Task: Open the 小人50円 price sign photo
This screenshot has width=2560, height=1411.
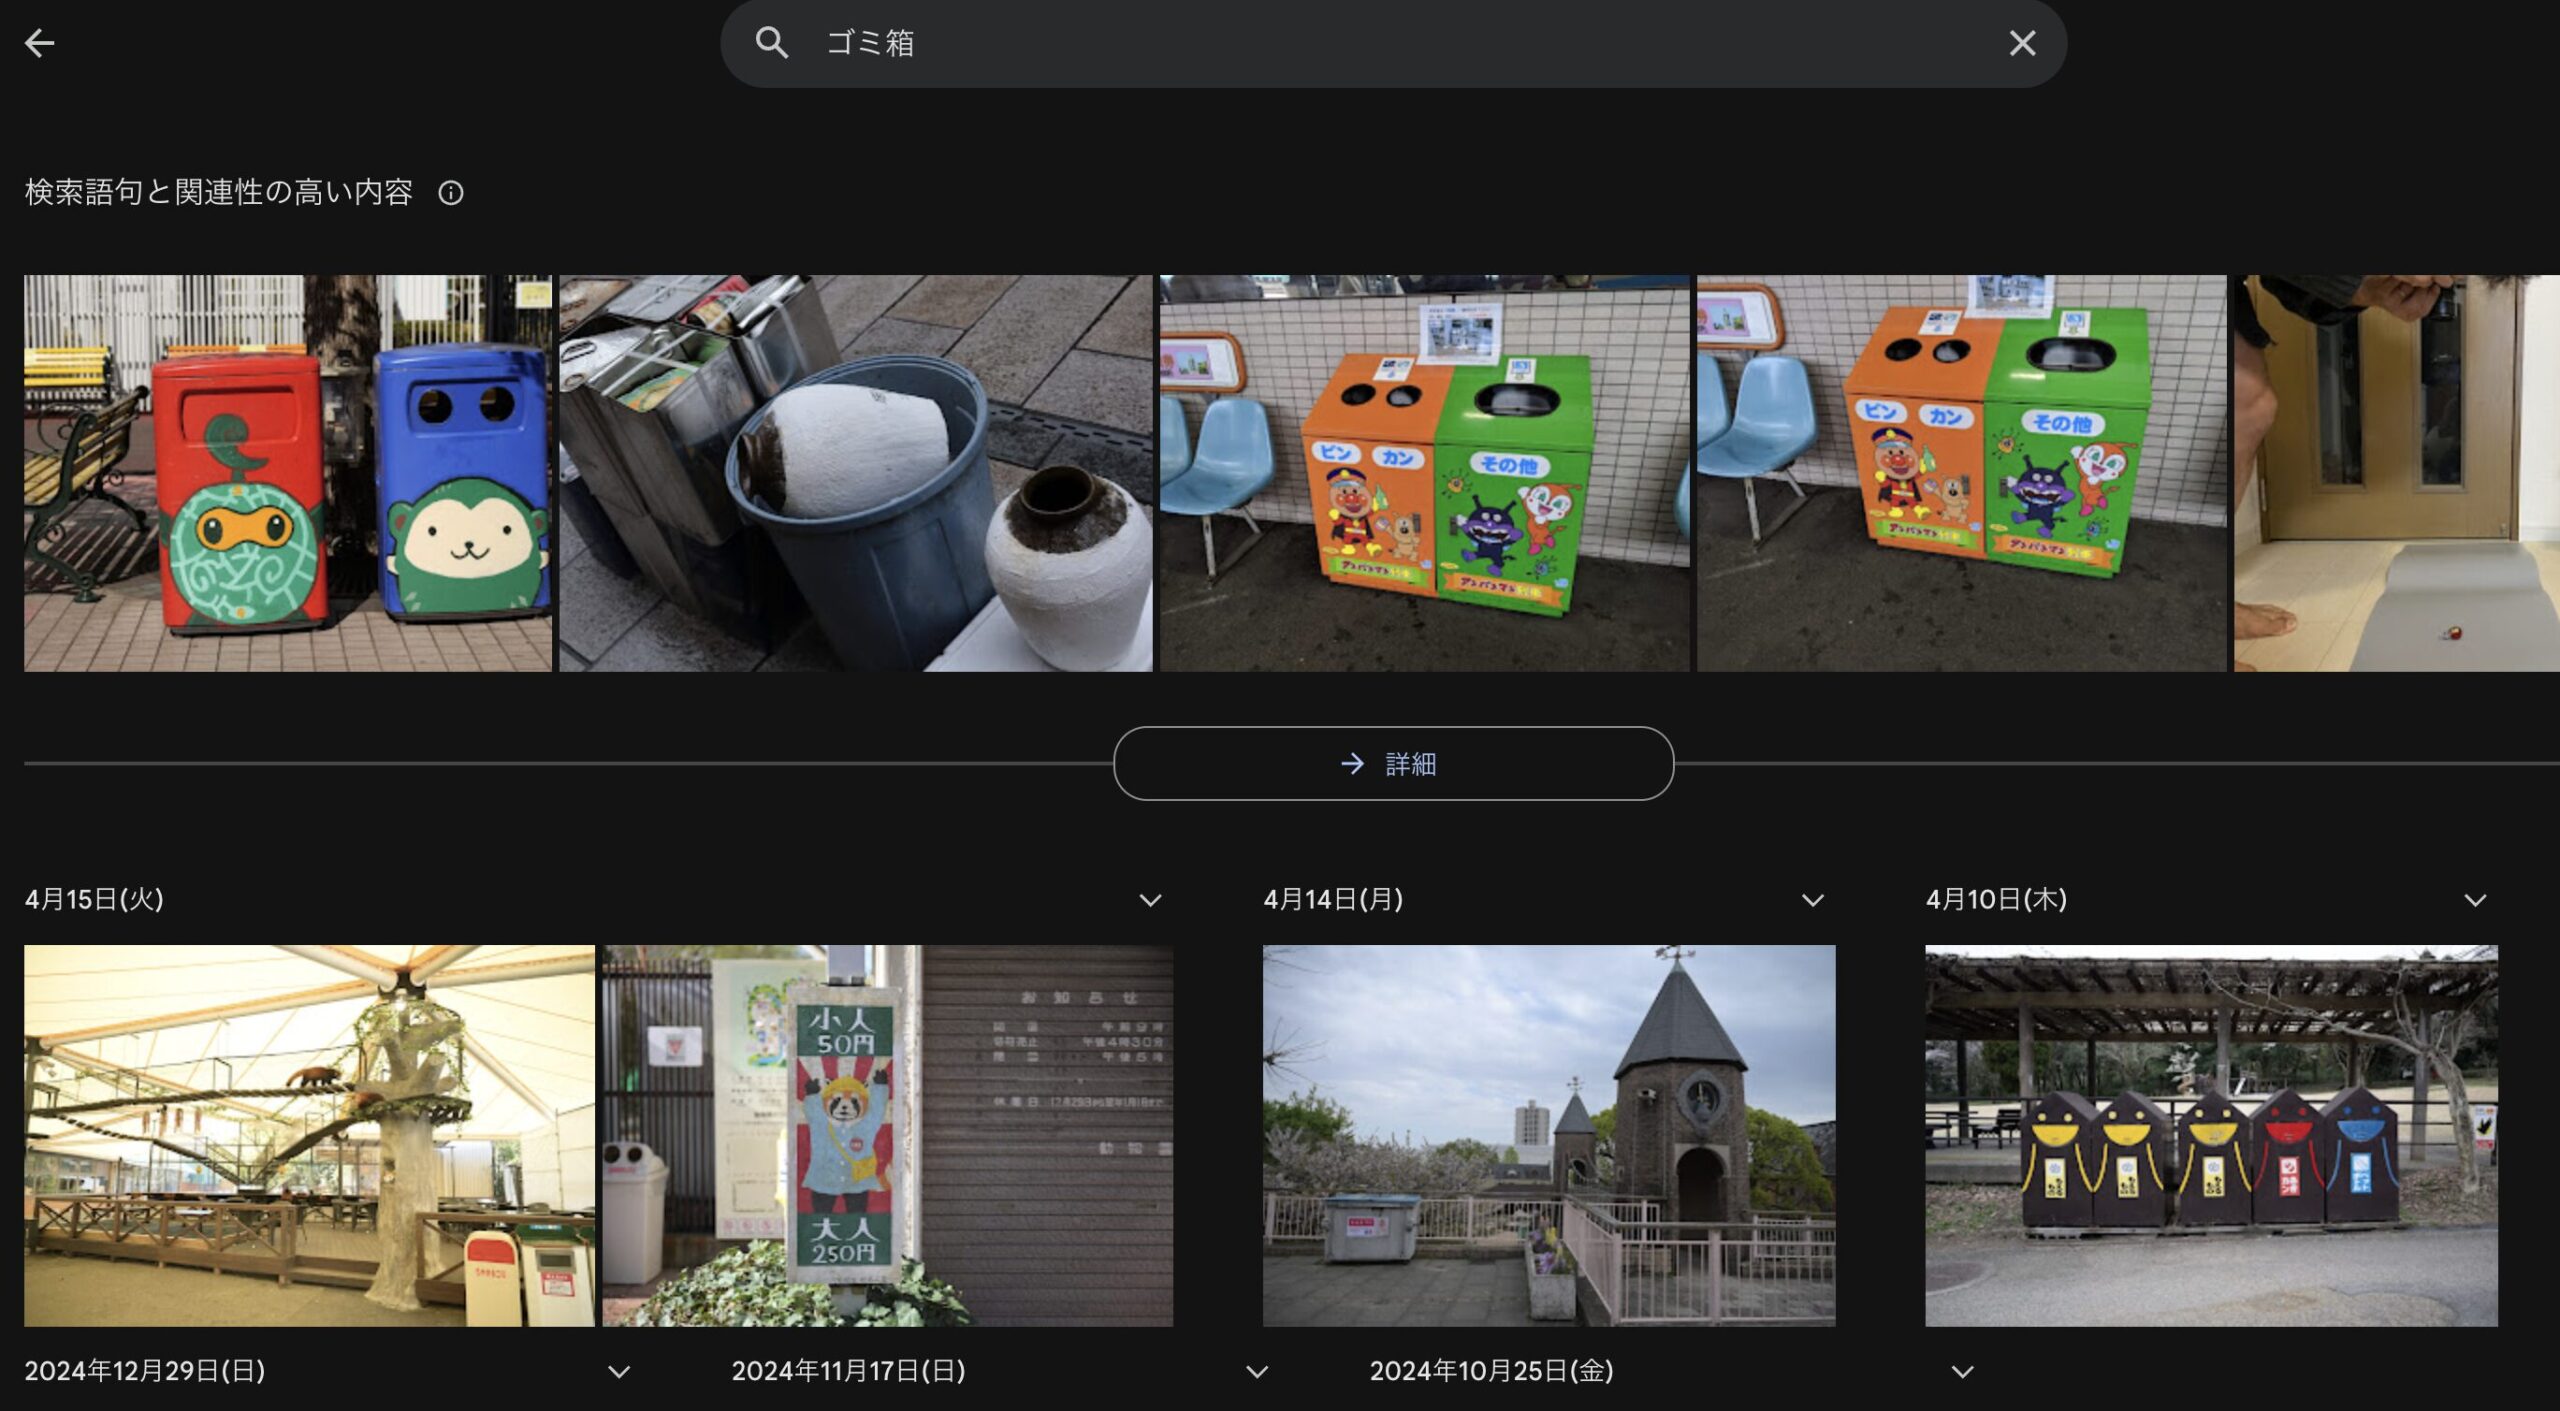Action: coord(887,1136)
